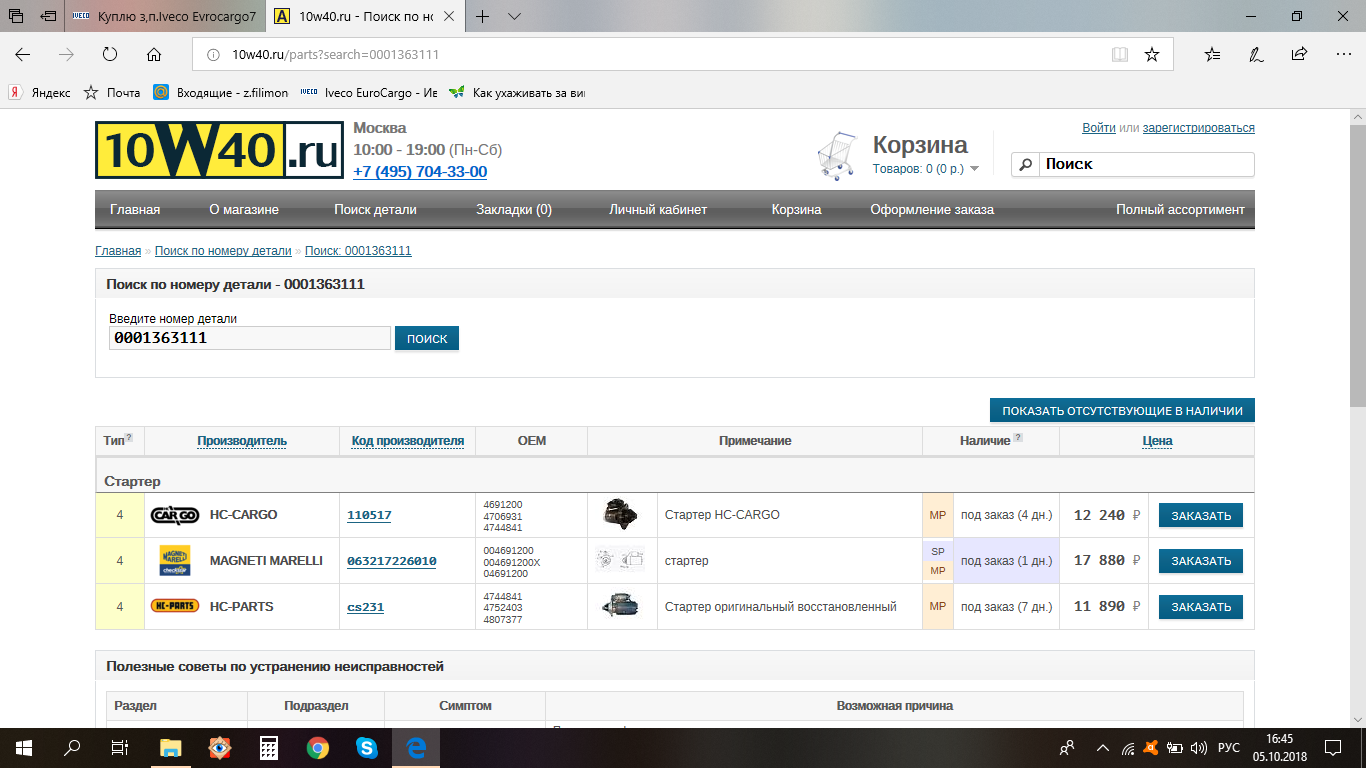Viewport: 1366px width, 768px height.
Task: Open the О магазине menu item
Action: coord(244,210)
